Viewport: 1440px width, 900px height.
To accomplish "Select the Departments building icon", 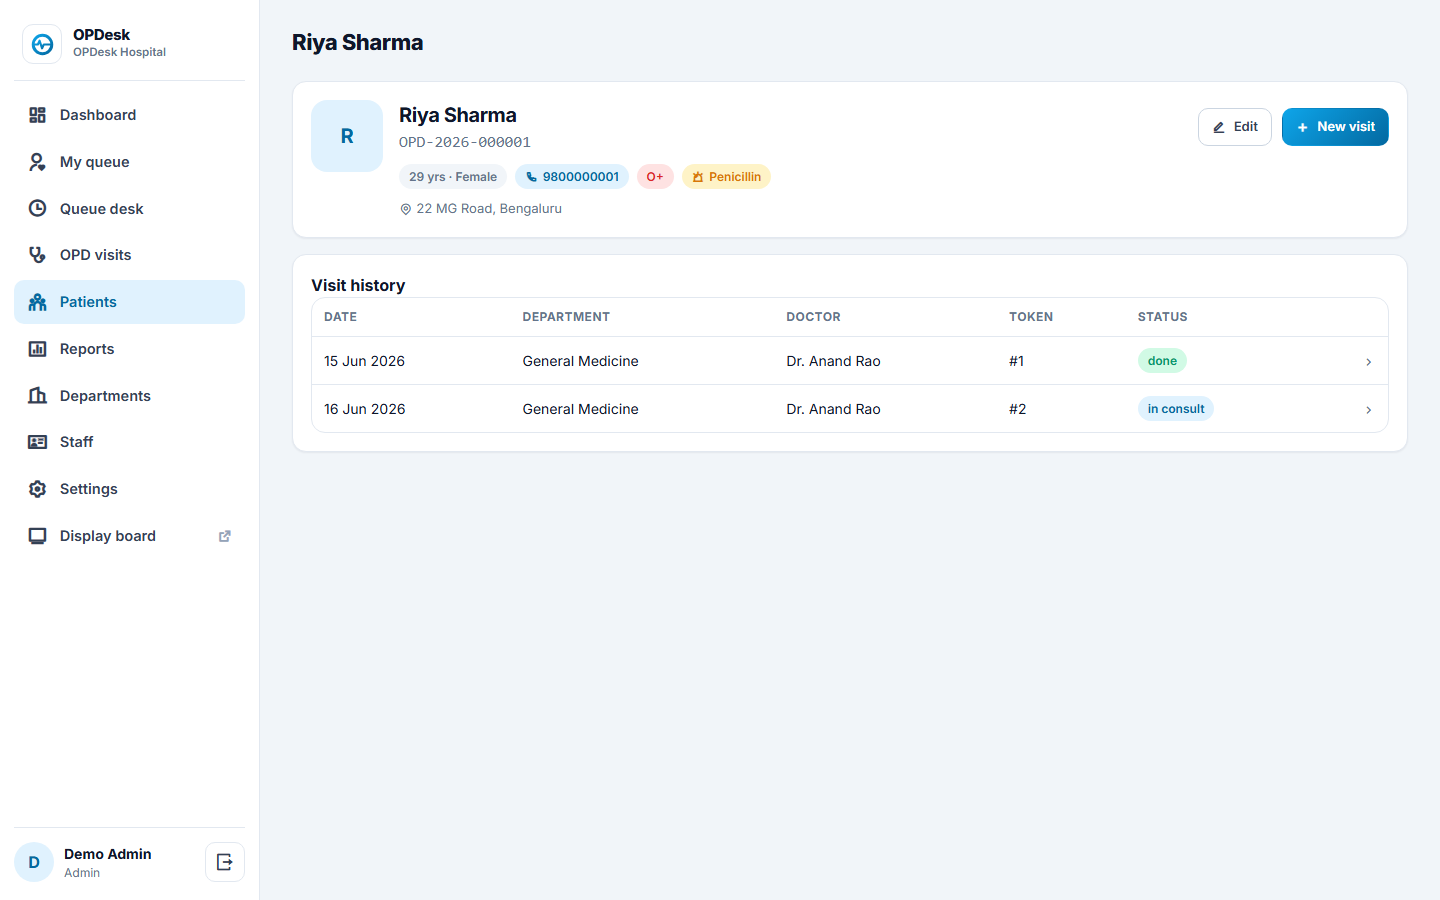I will (37, 395).
